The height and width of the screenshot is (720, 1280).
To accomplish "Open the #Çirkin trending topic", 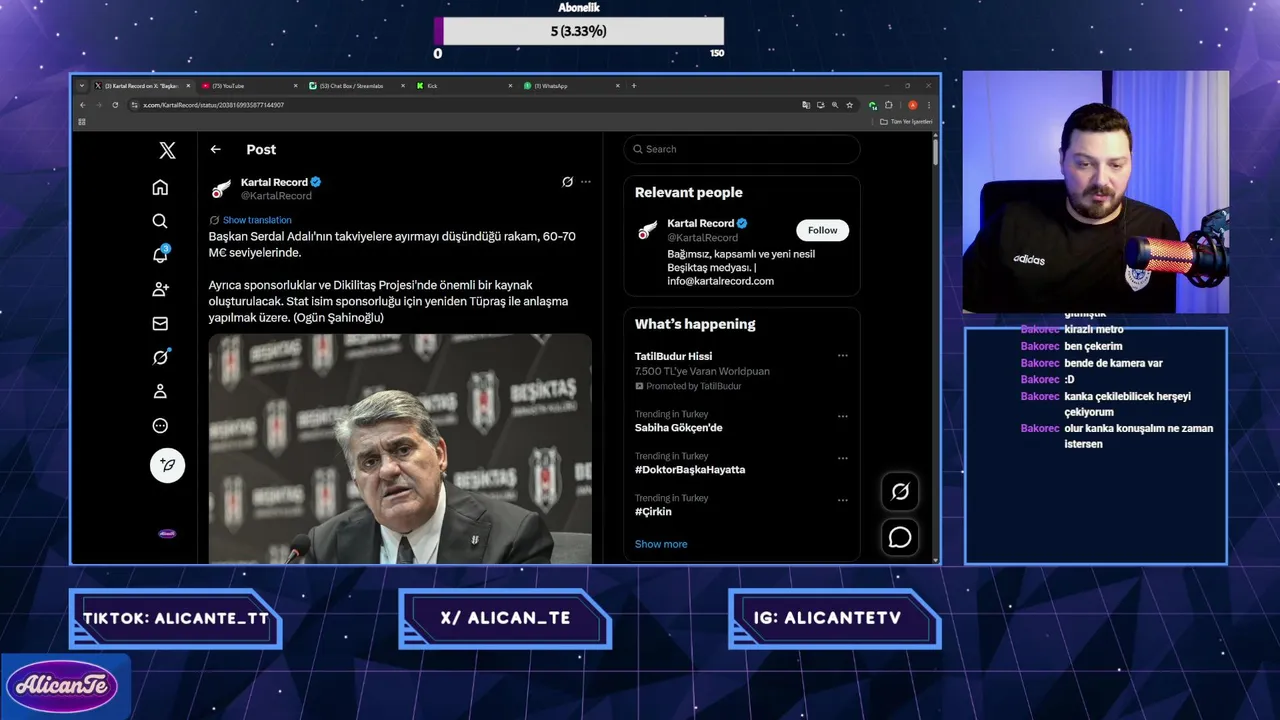I will pos(653,511).
